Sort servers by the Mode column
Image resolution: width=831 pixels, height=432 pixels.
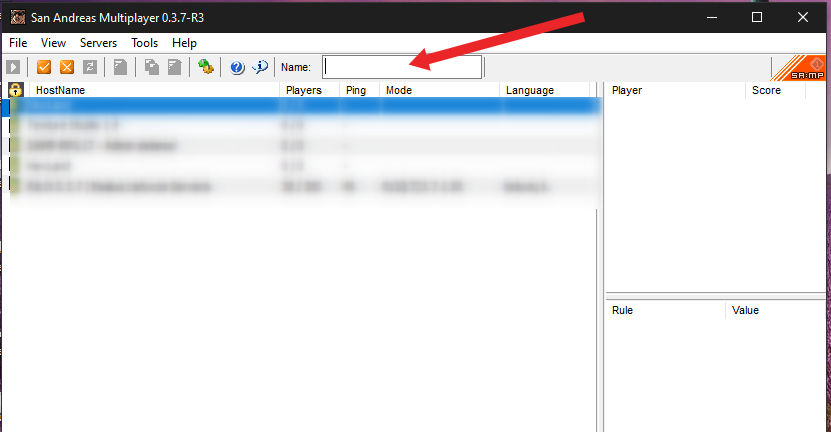point(439,90)
